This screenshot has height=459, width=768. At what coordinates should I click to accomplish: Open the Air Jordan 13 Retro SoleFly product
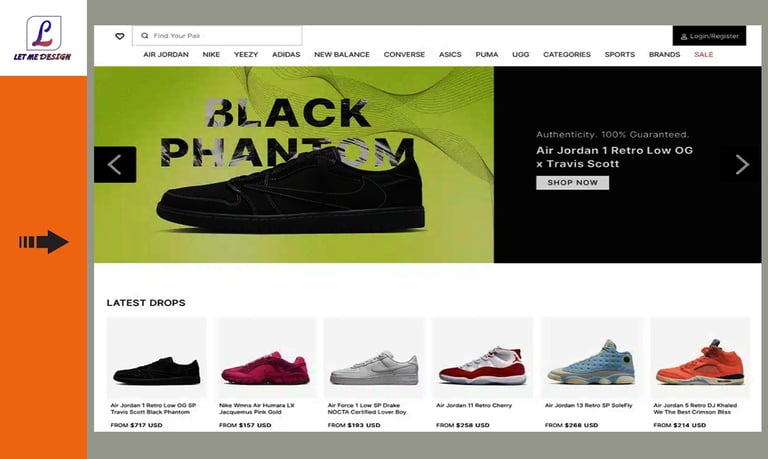592,358
